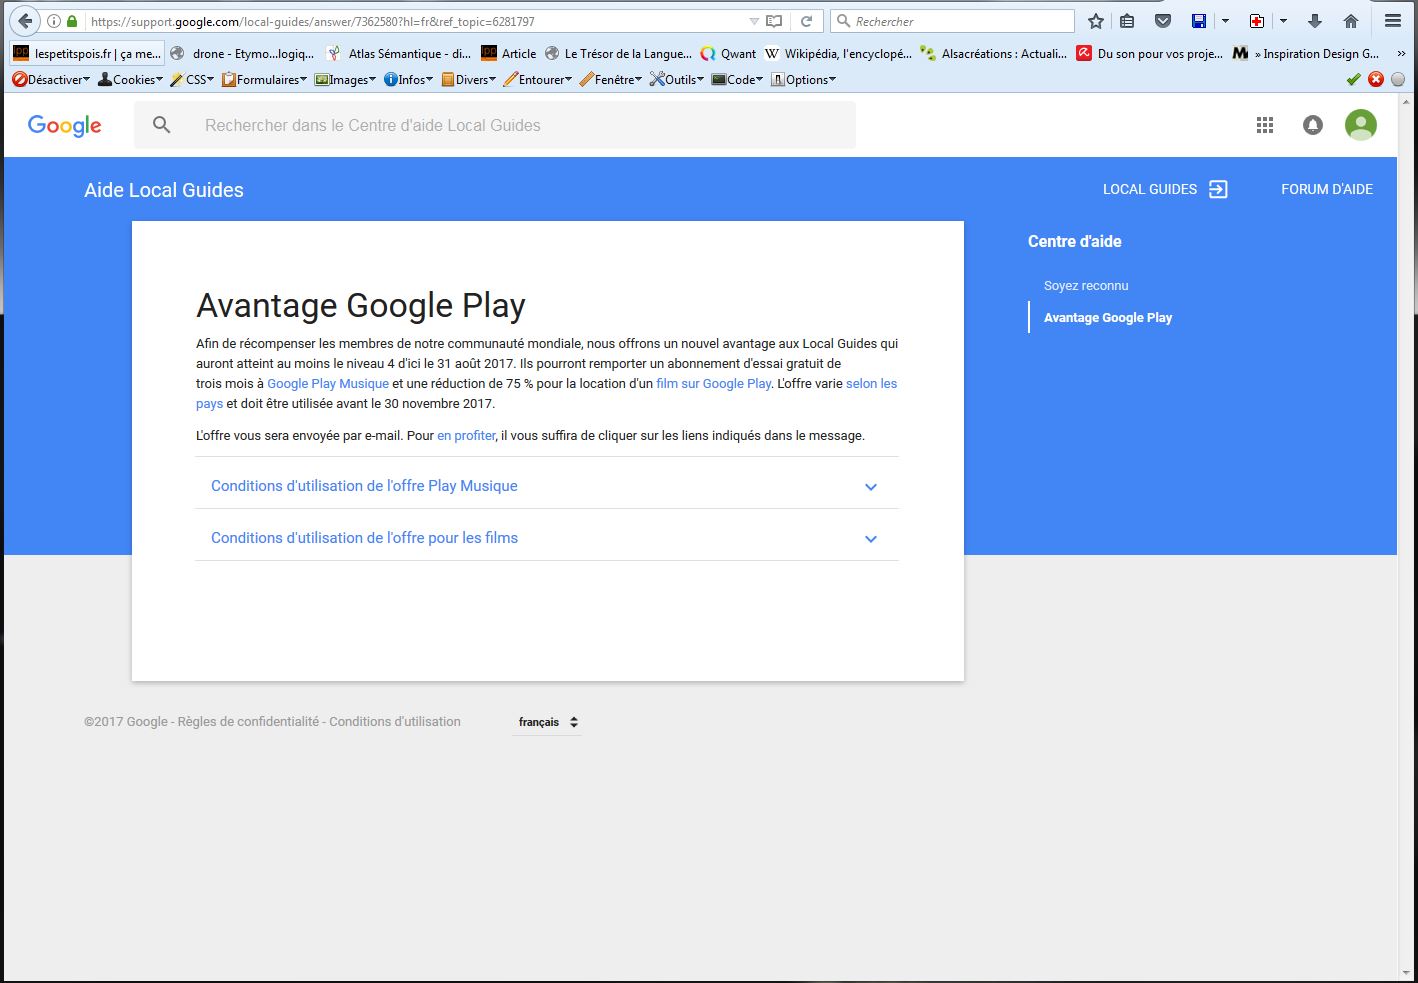Screen dimensions: 1418x983
Task: Click the browser back arrow
Action: click(x=25, y=21)
